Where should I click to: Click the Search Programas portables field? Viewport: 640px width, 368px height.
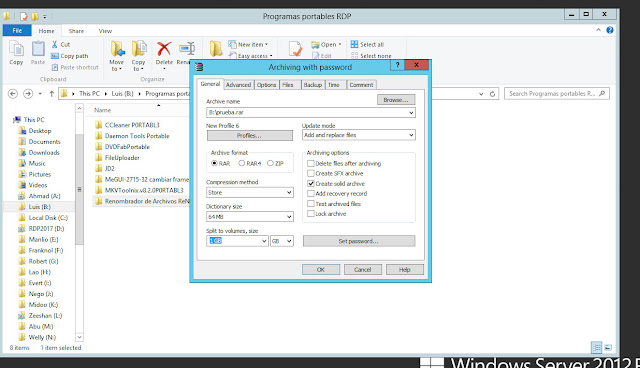pyautogui.click(x=557, y=94)
